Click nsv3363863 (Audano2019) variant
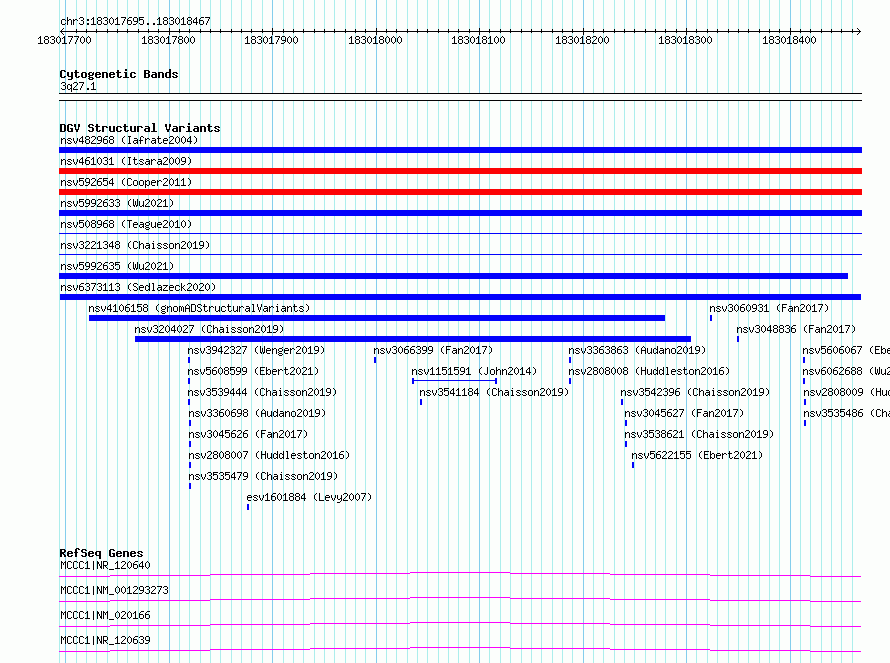 click(637, 350)
